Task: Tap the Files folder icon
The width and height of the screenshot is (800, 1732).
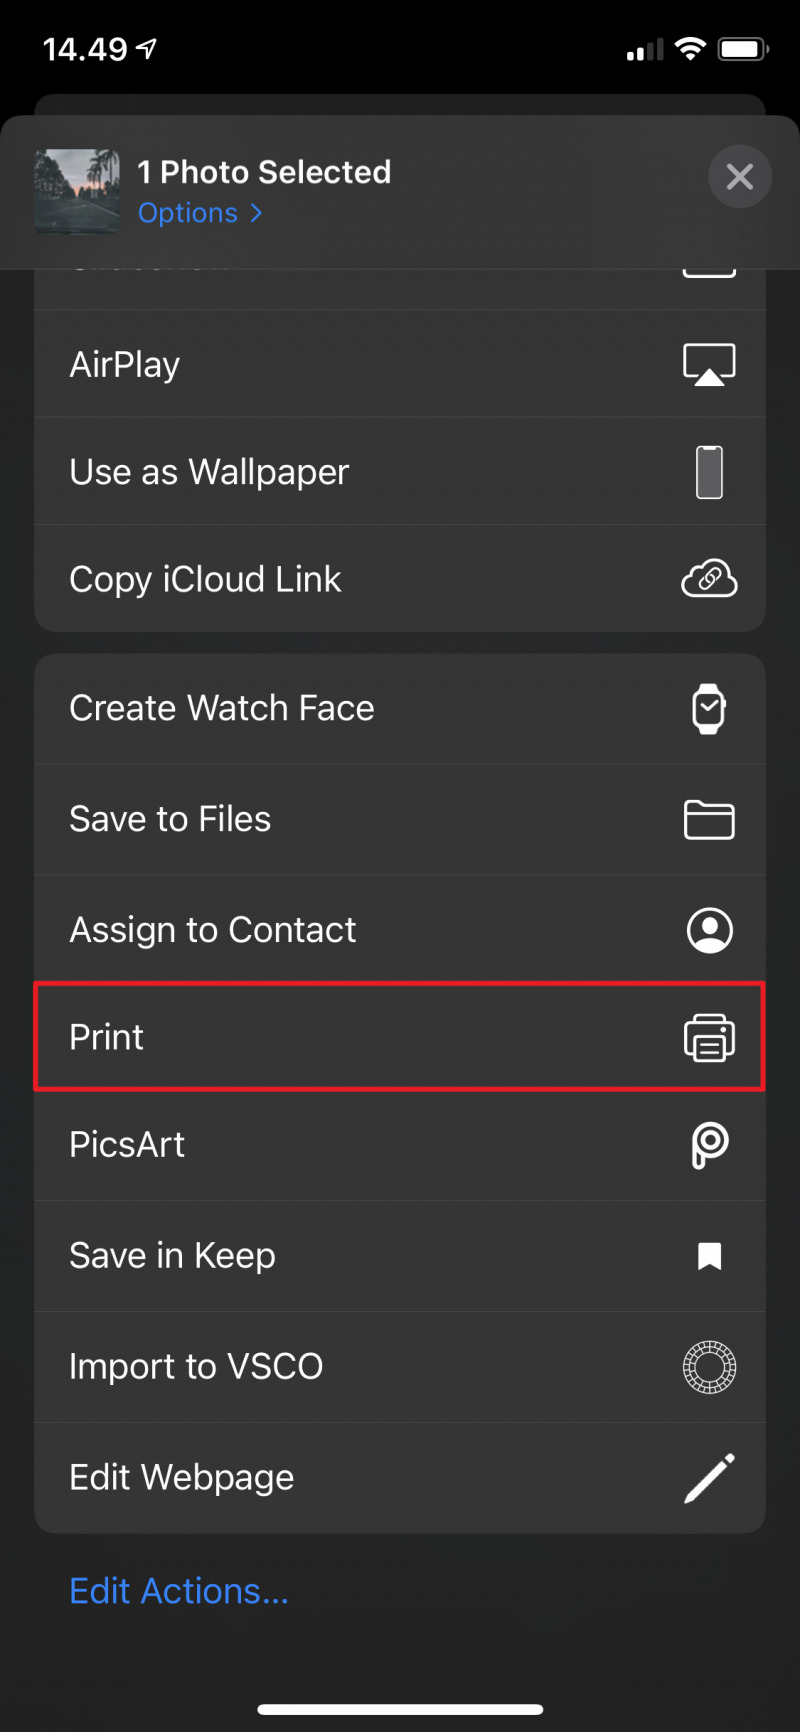Action: [709, 820]
